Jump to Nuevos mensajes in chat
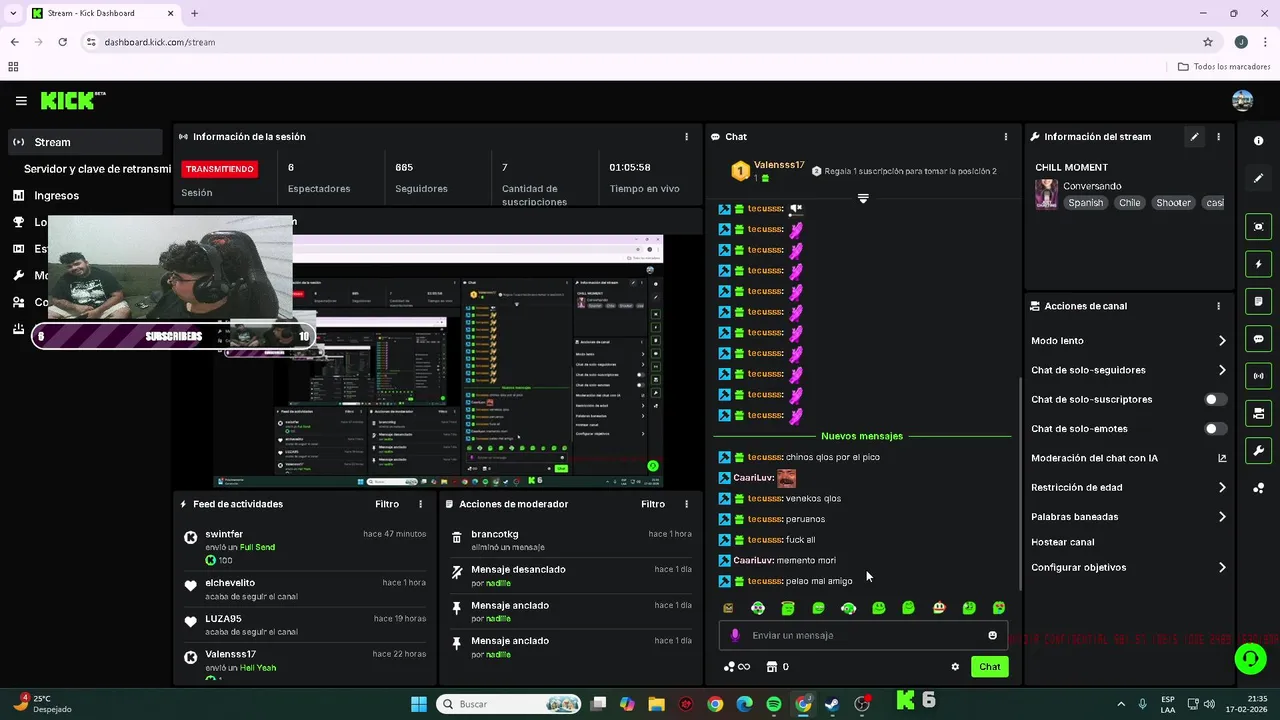This screenshot has height=720, width=1280. pyautogui.click(x=862, y=436)
